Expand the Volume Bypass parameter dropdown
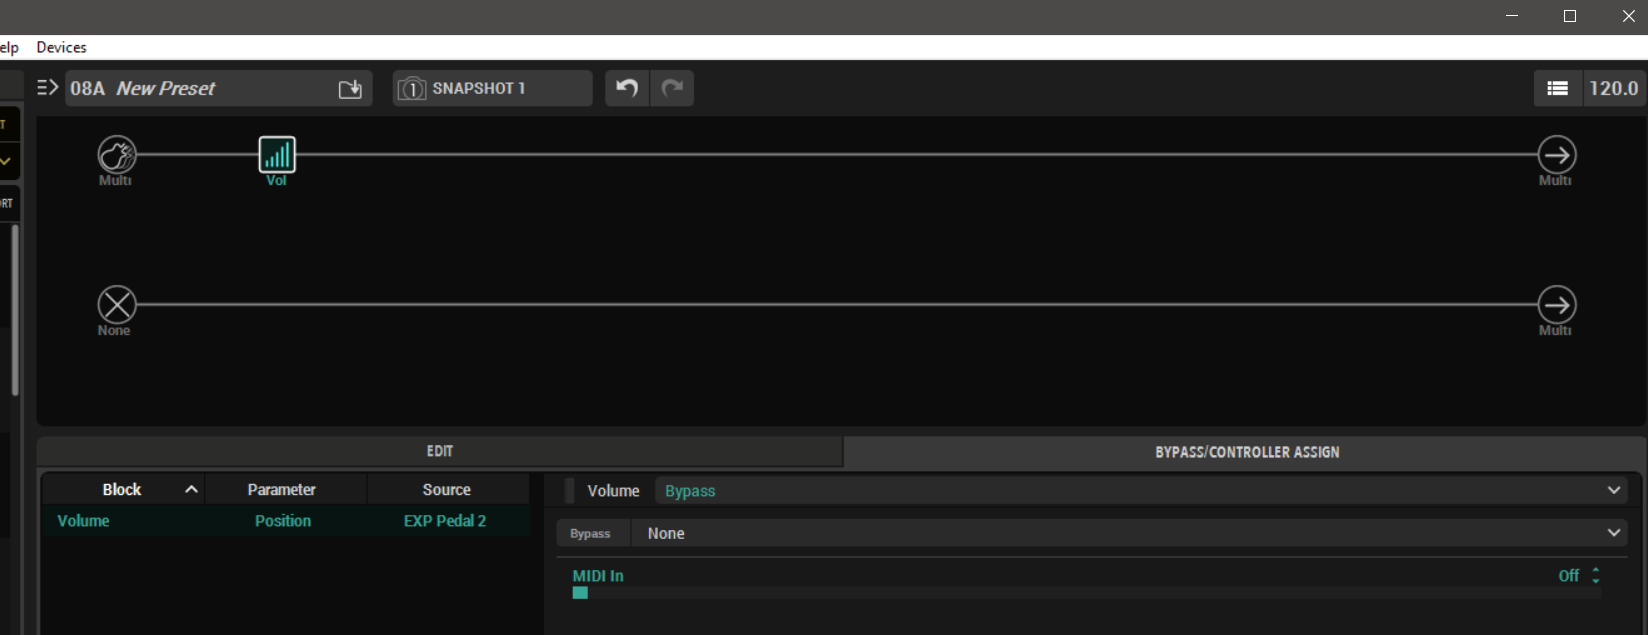The image size is (1648, 635). tap(1613, 491)
